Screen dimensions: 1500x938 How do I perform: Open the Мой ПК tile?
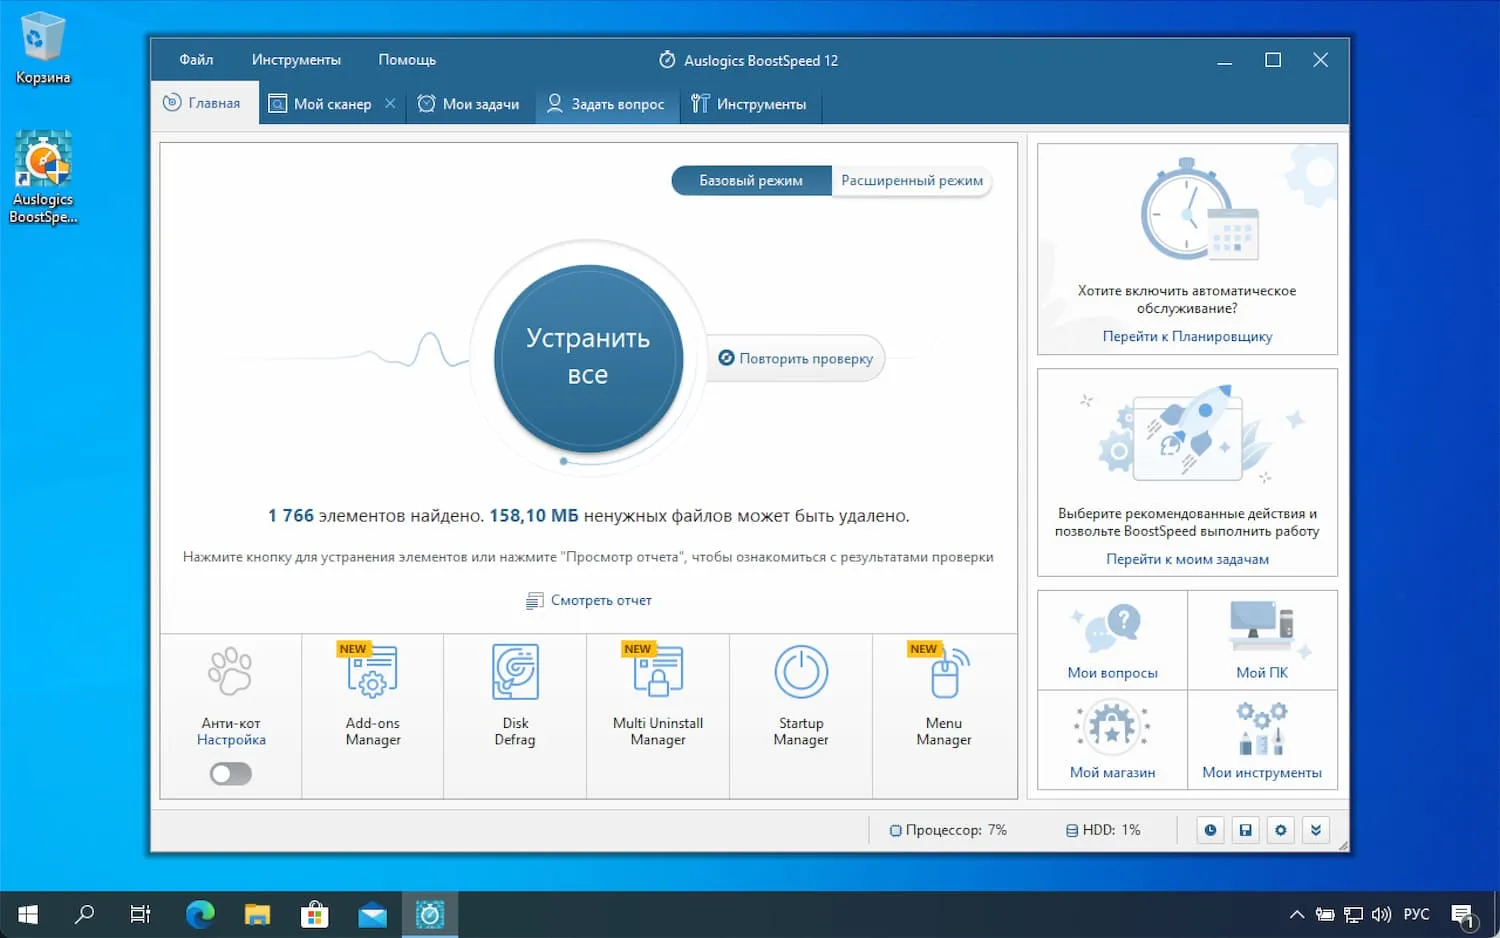tap(1262, 640)
